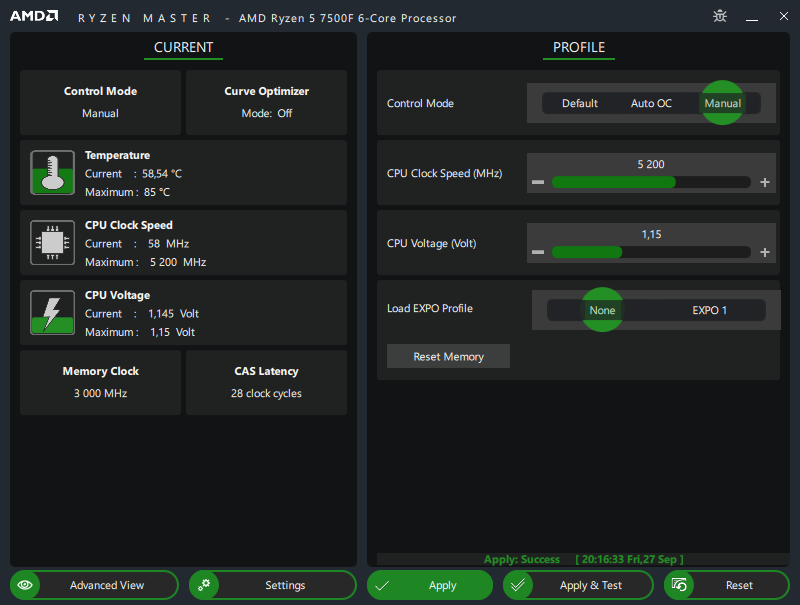Viewport: 800px width, 605px height.
Task: Open the bug report icon
Action: (720, 16)
